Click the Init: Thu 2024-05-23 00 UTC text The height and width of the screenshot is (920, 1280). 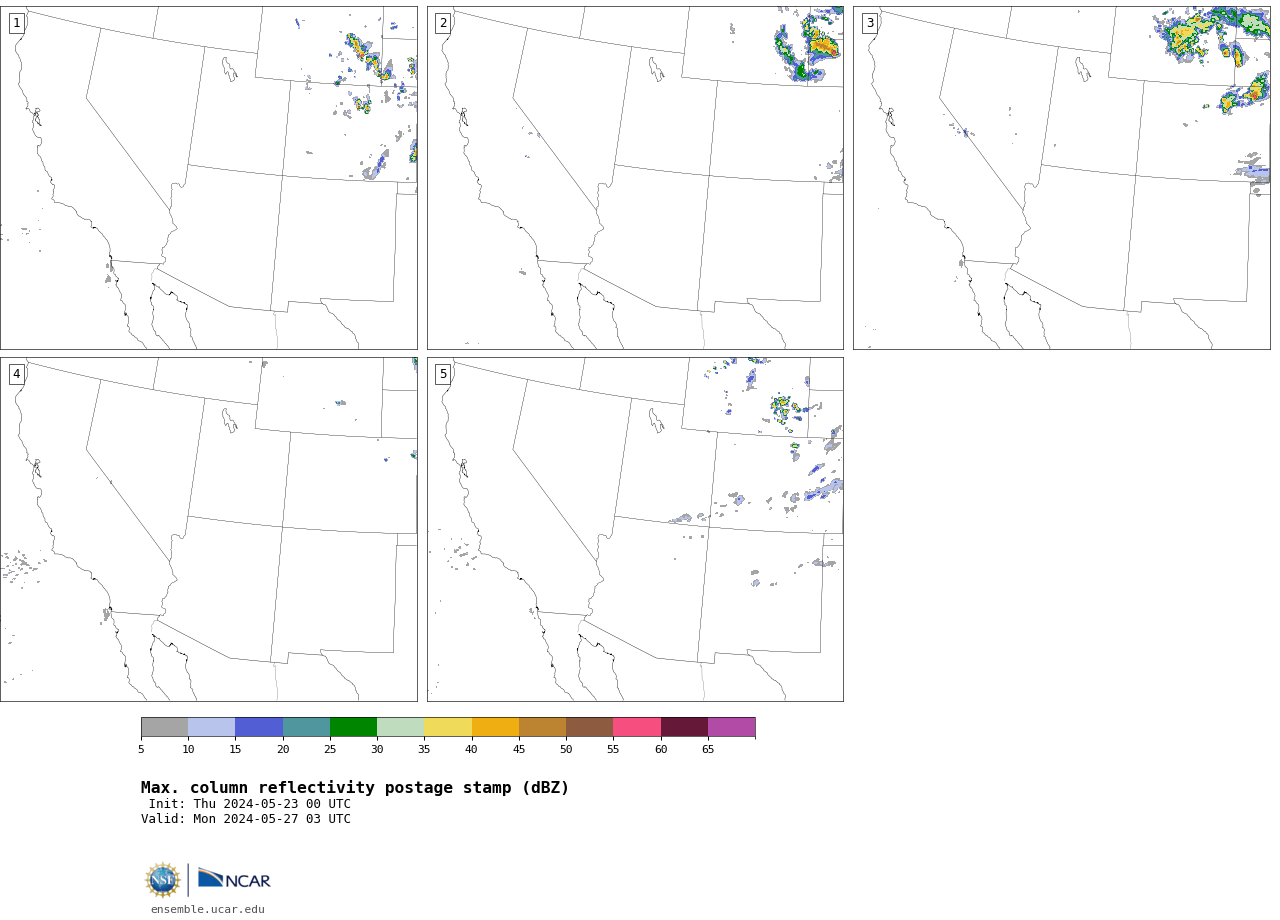(x=250, y=804)
